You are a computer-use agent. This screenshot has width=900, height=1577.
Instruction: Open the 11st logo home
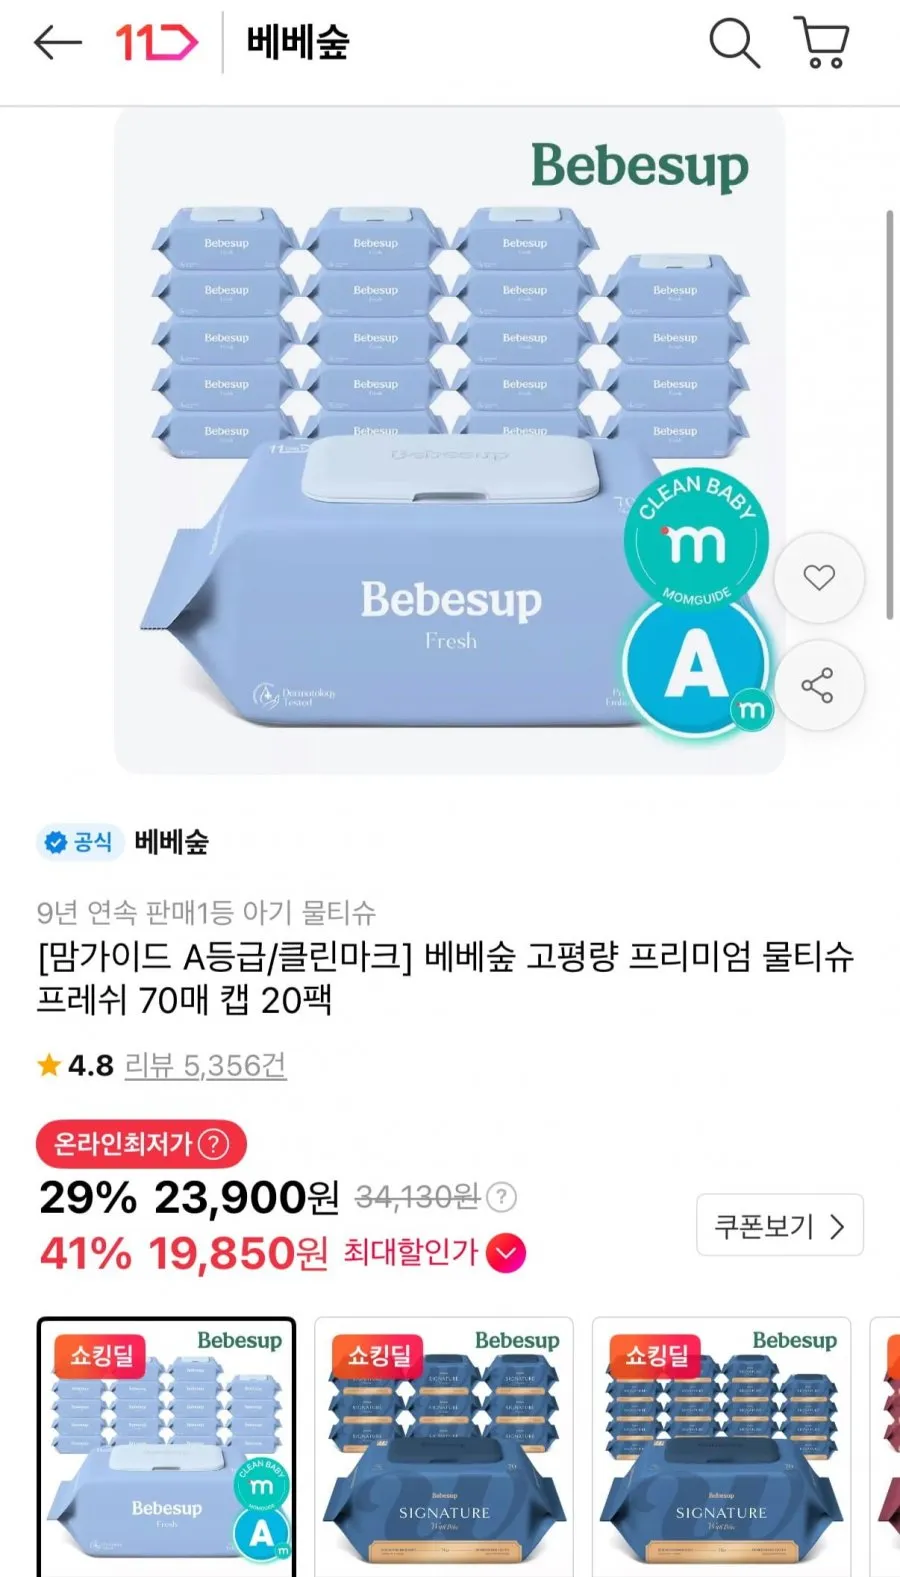(x=157, y=43)
